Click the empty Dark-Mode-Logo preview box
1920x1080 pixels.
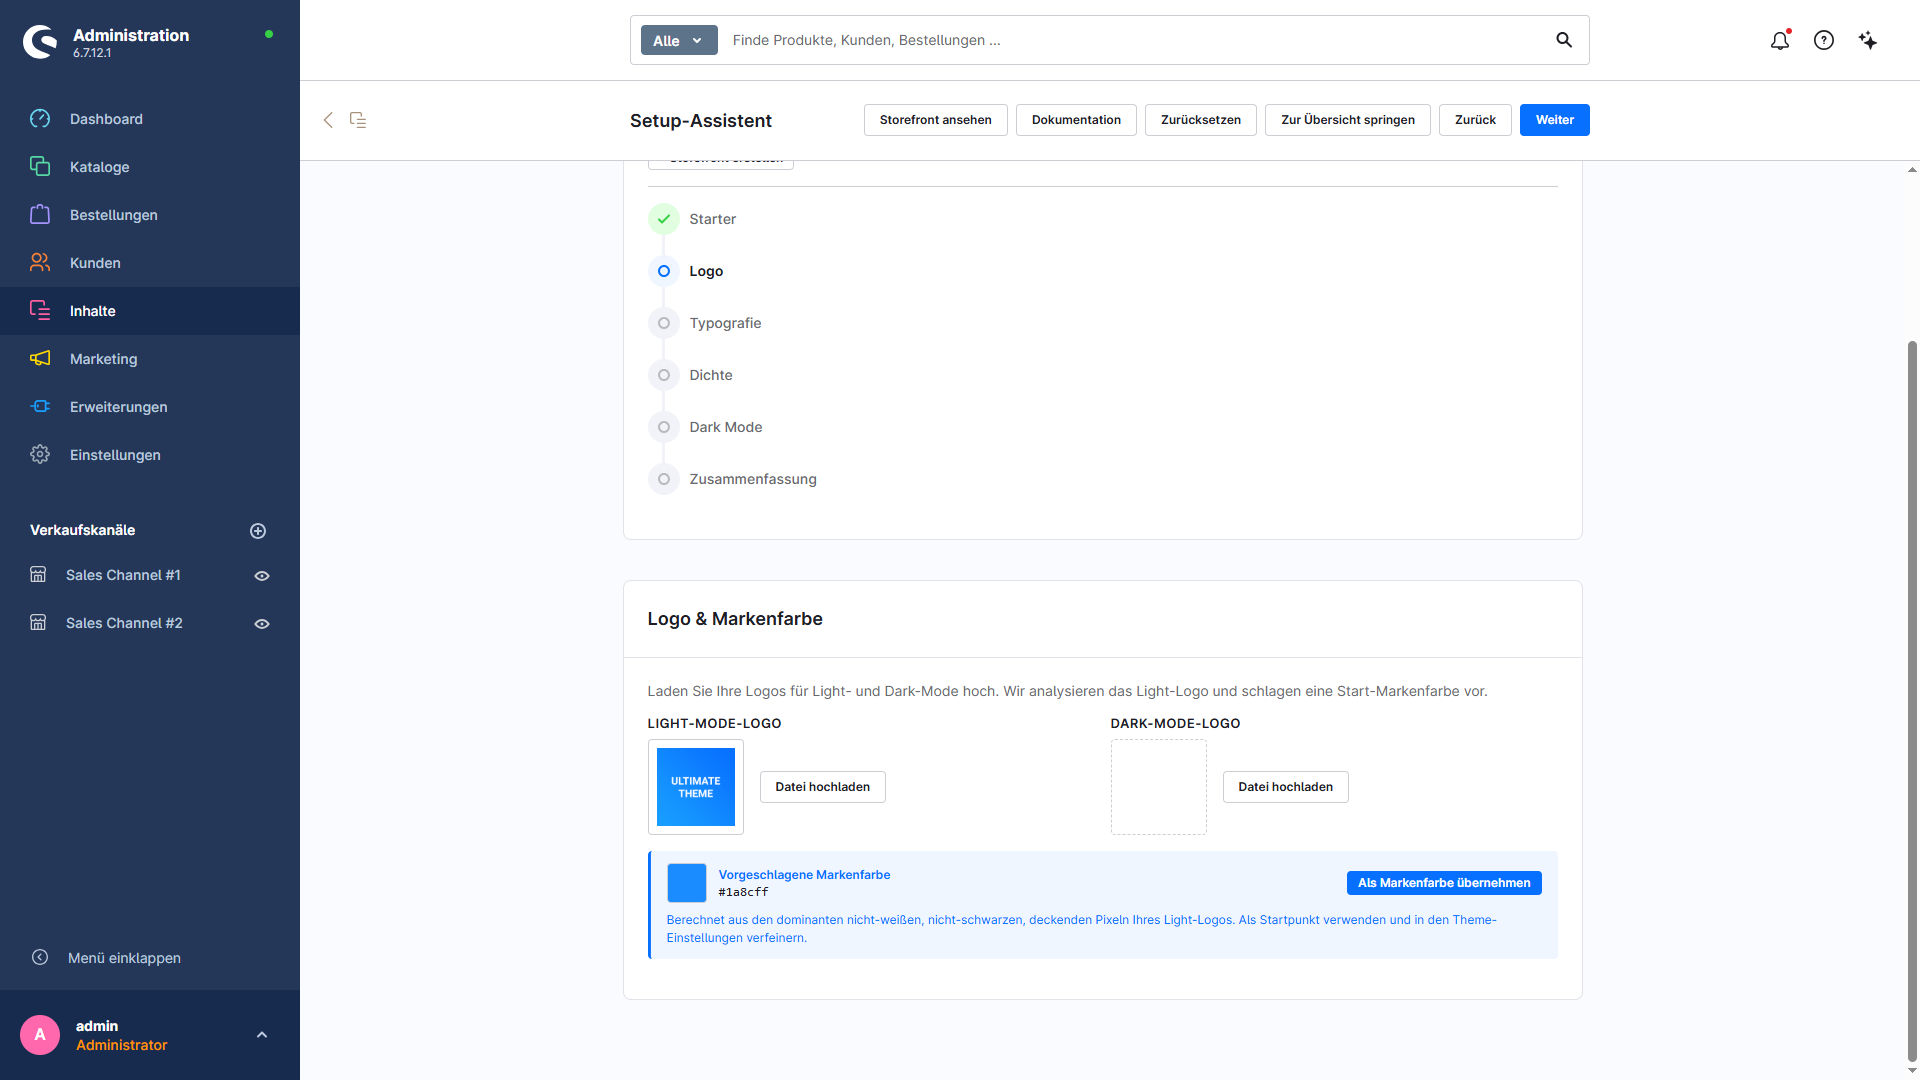click(x=1159, y=787)
